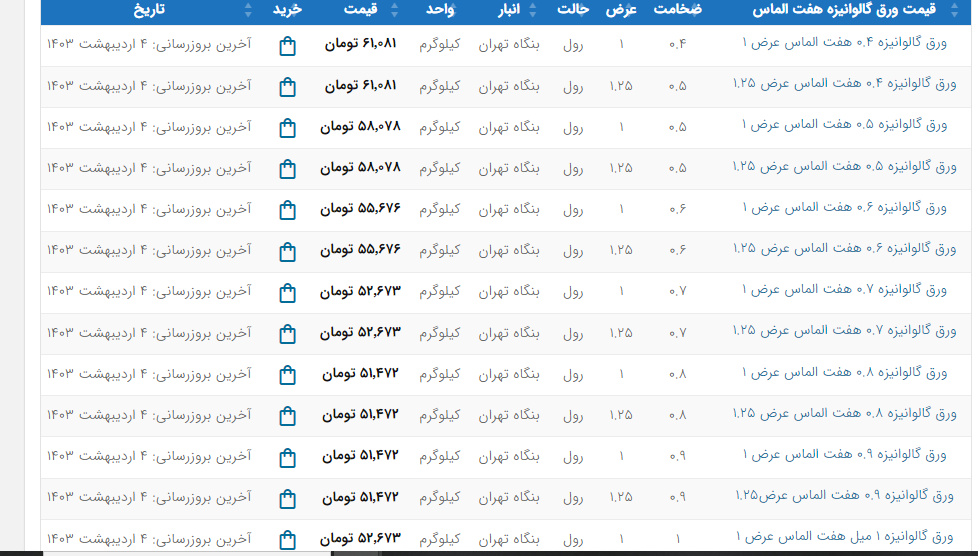This screenshot has height=556, width=978.
Task: Click shopping bag for 0.8 sheet width 1
Action: click(x=288, y=375)
